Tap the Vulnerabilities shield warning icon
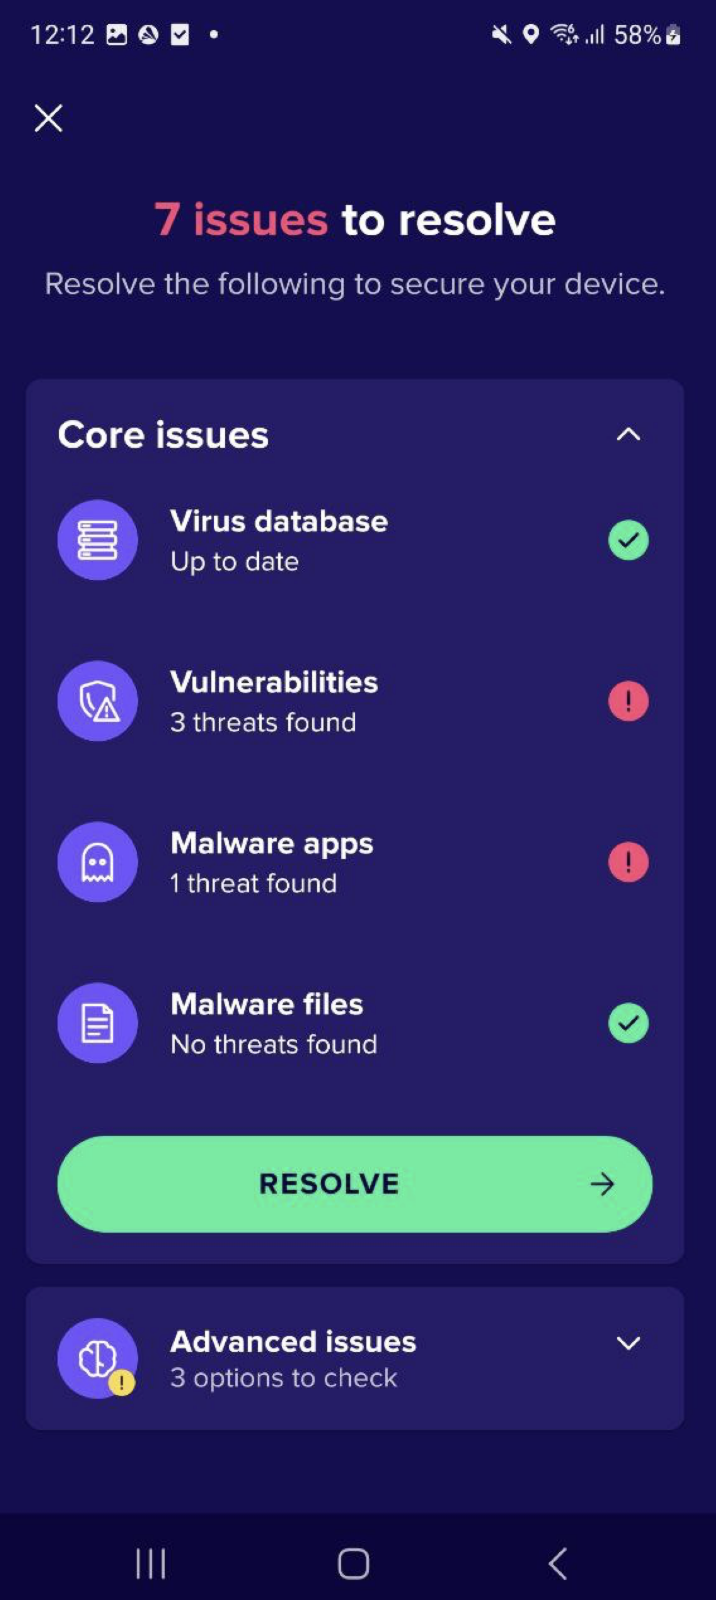 97,701
